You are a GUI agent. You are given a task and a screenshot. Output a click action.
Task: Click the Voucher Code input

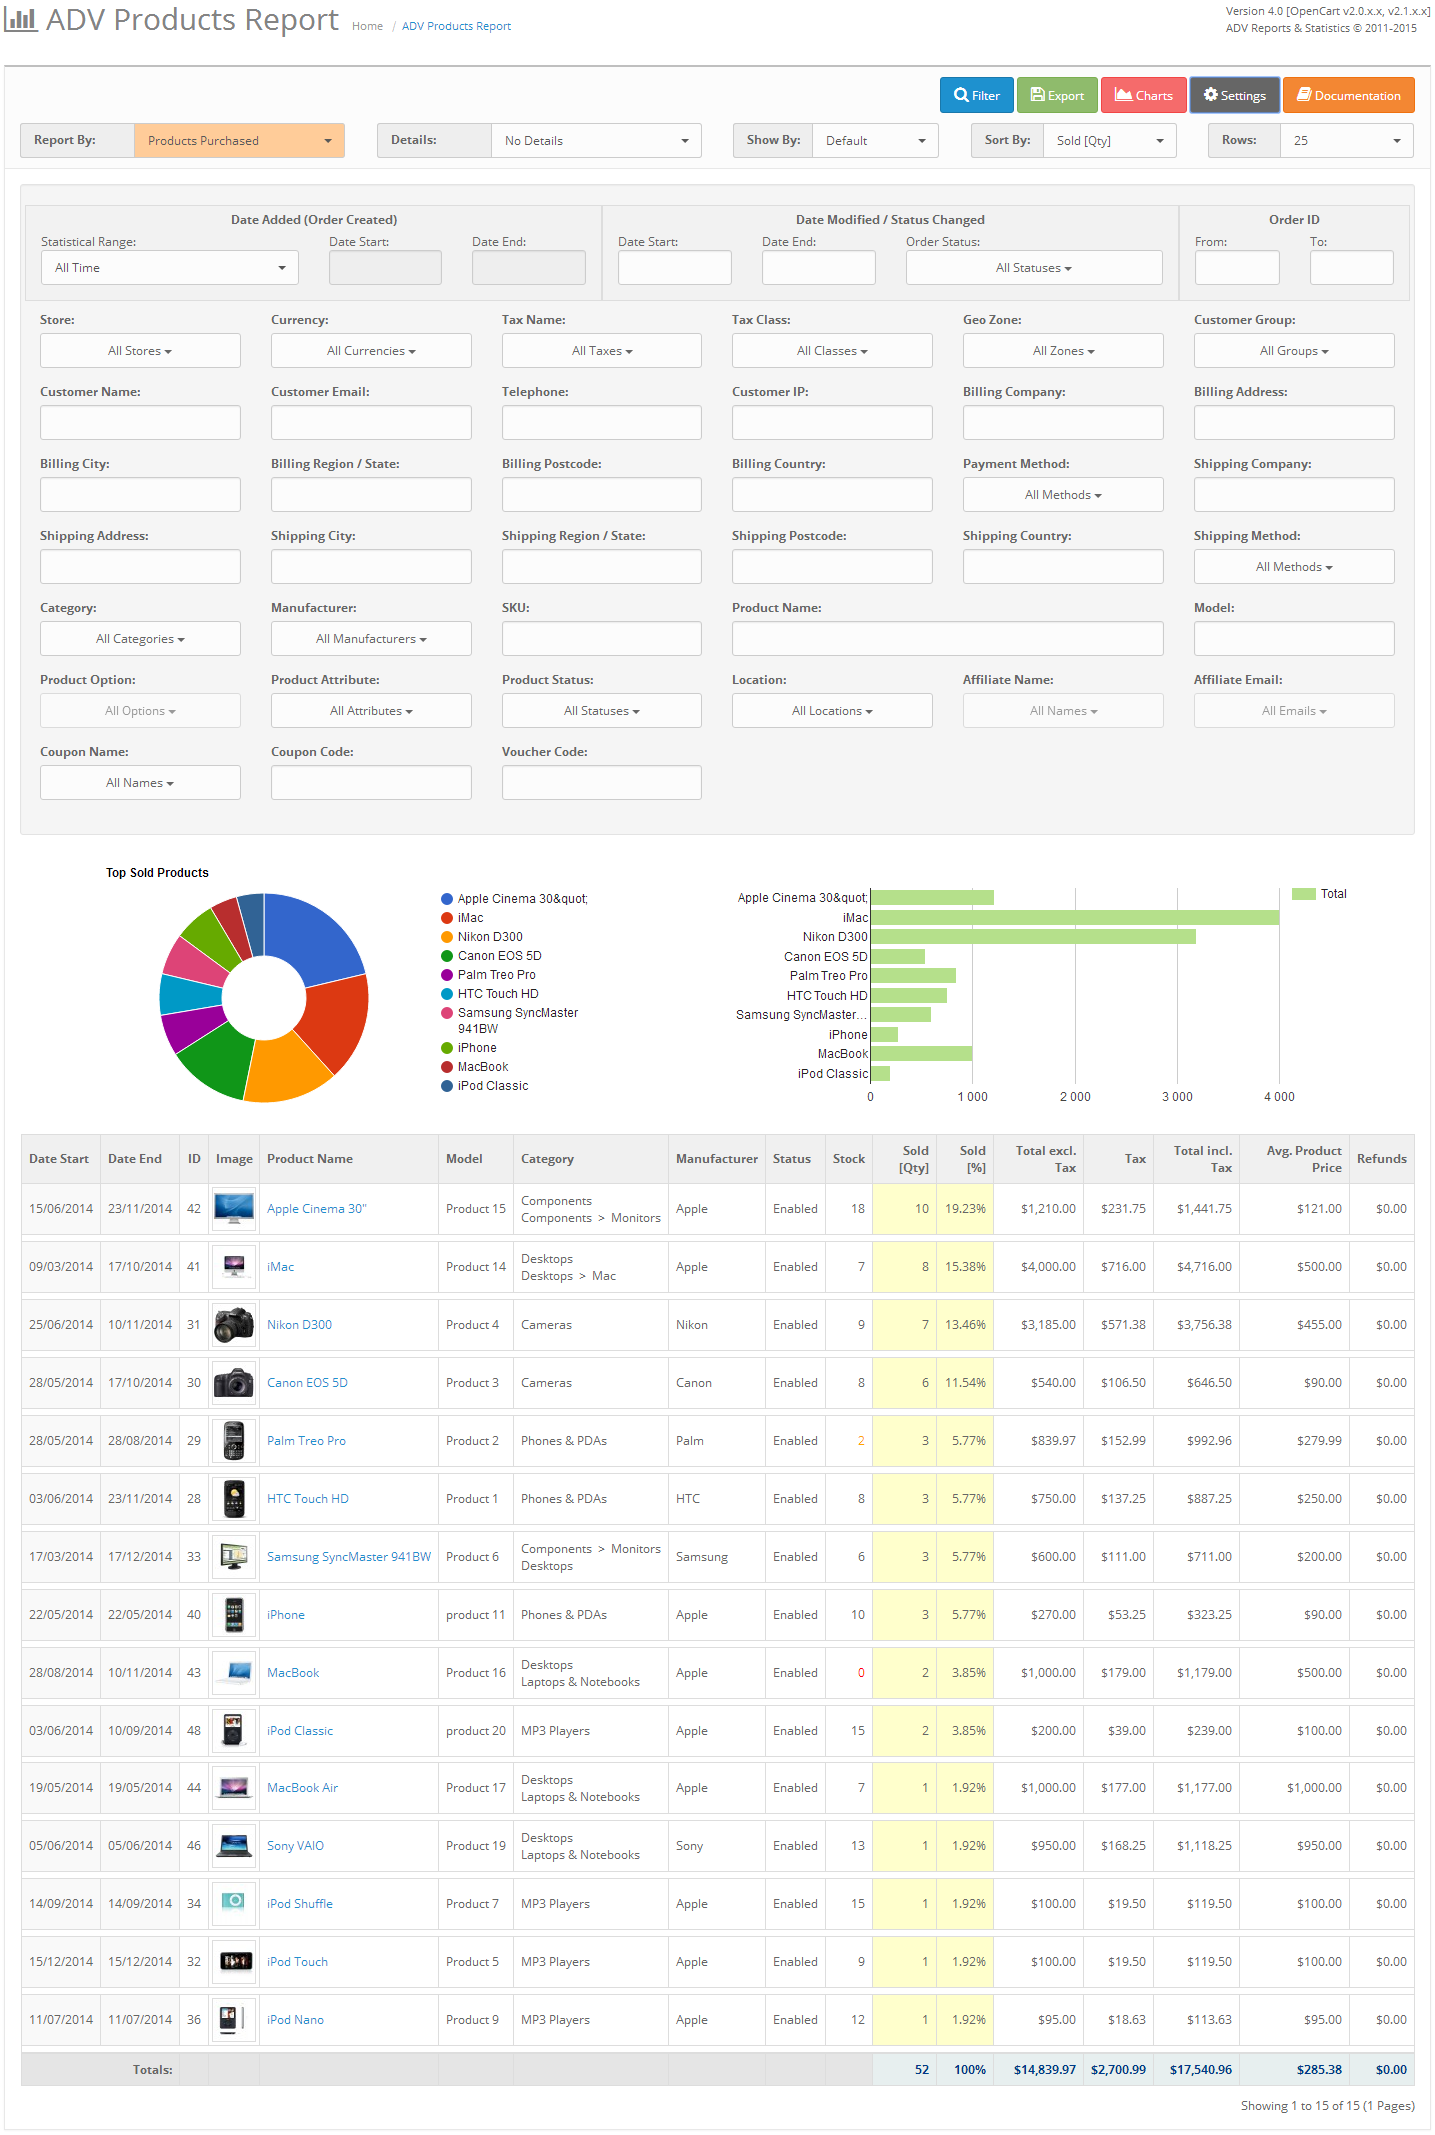point(602,783)
